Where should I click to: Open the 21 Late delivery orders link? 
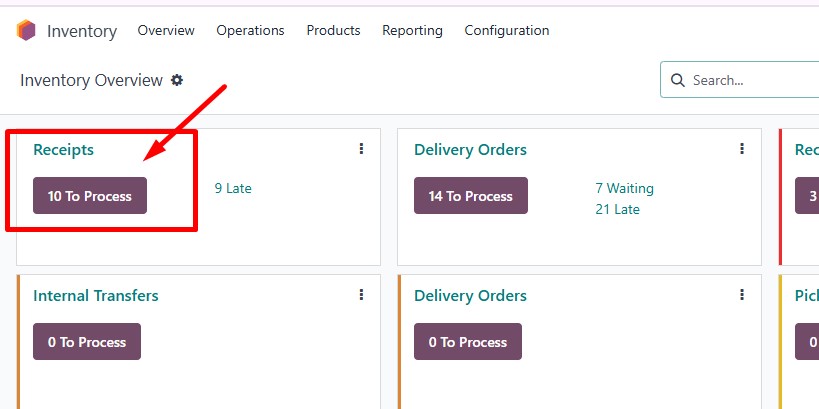coord(617,209)
